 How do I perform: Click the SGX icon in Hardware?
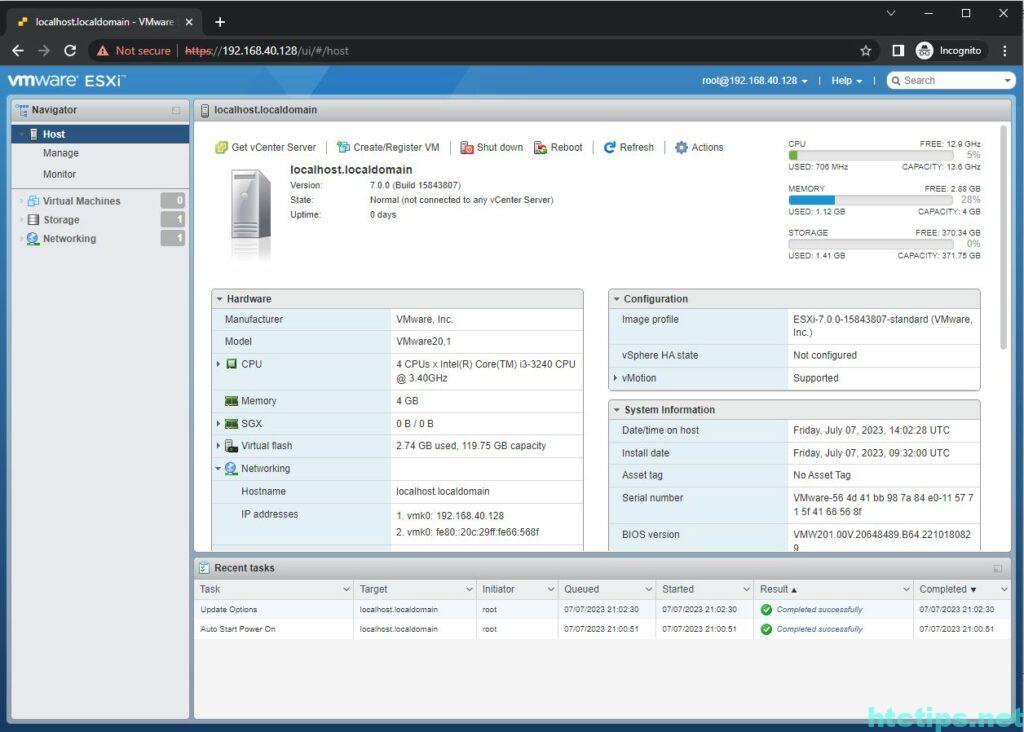click(231, 424)
